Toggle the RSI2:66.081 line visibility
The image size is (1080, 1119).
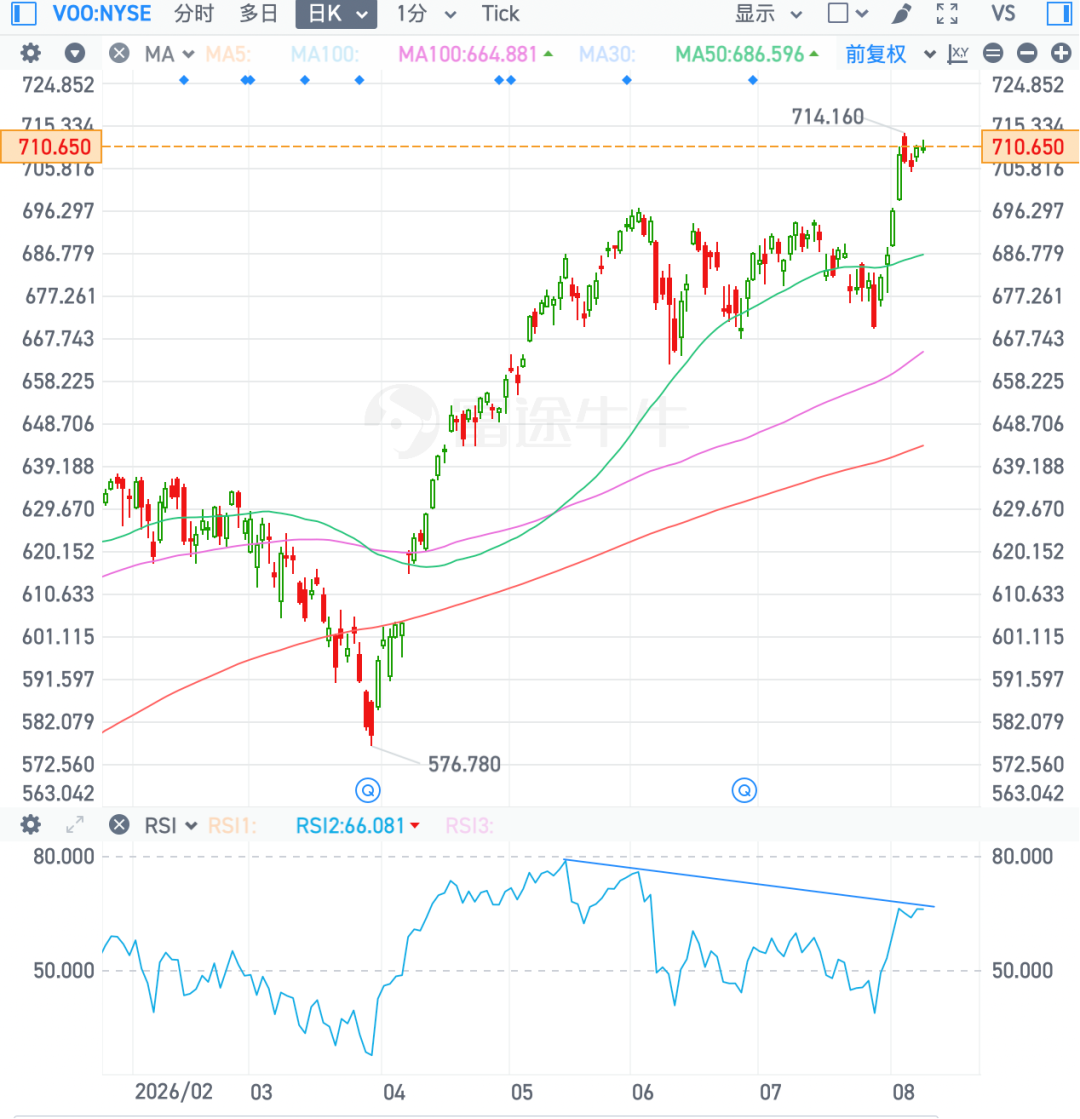coord(358,826)
